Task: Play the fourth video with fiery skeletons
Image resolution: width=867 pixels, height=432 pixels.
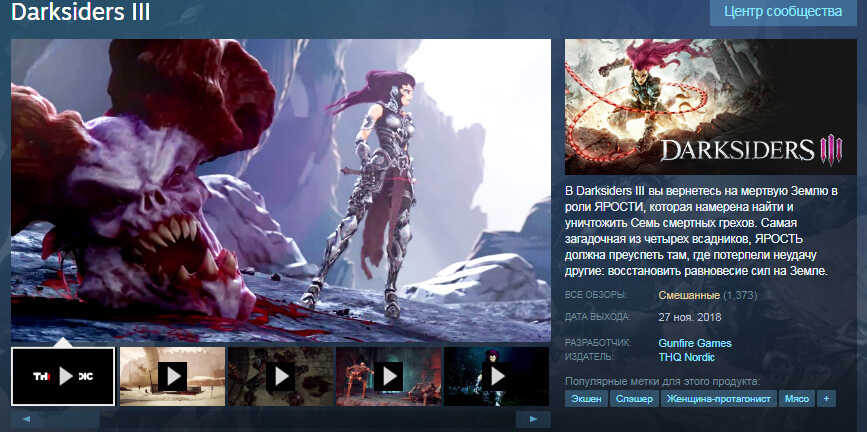Action: click(x=389, y=376)
